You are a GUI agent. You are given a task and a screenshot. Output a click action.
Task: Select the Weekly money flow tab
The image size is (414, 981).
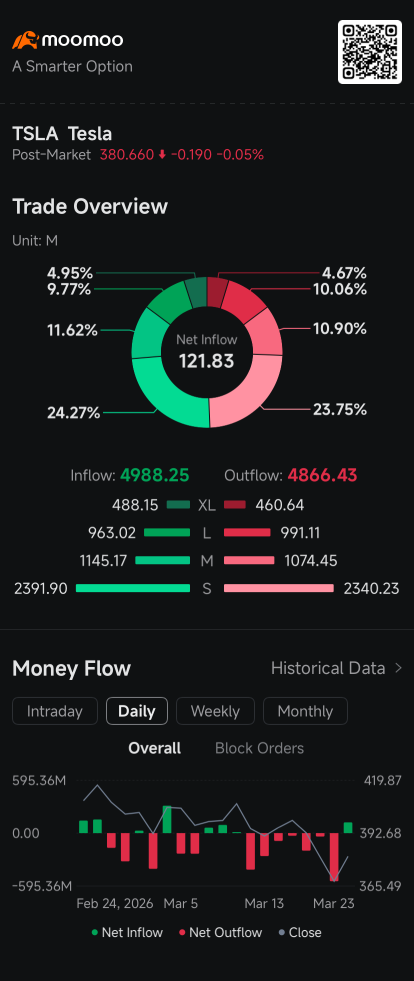pyautogui.click(x=215, y=711)
